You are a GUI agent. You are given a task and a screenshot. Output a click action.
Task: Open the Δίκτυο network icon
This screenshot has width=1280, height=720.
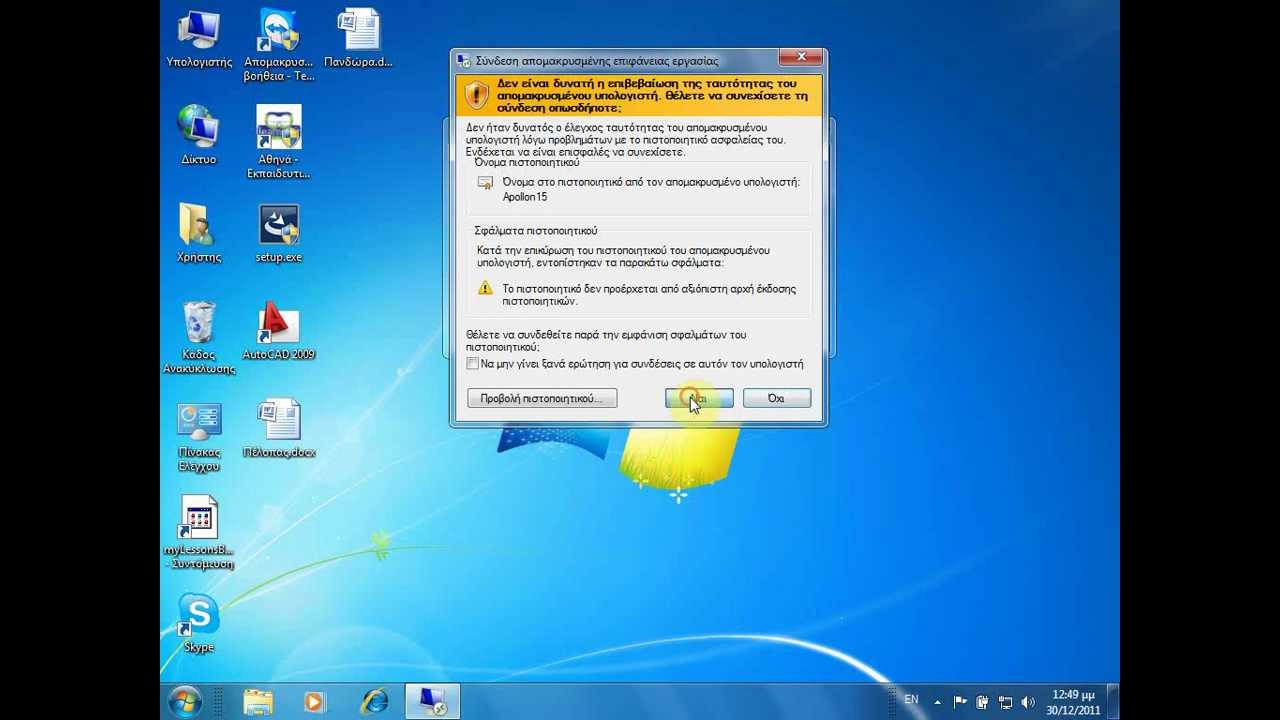click(199, 136)
